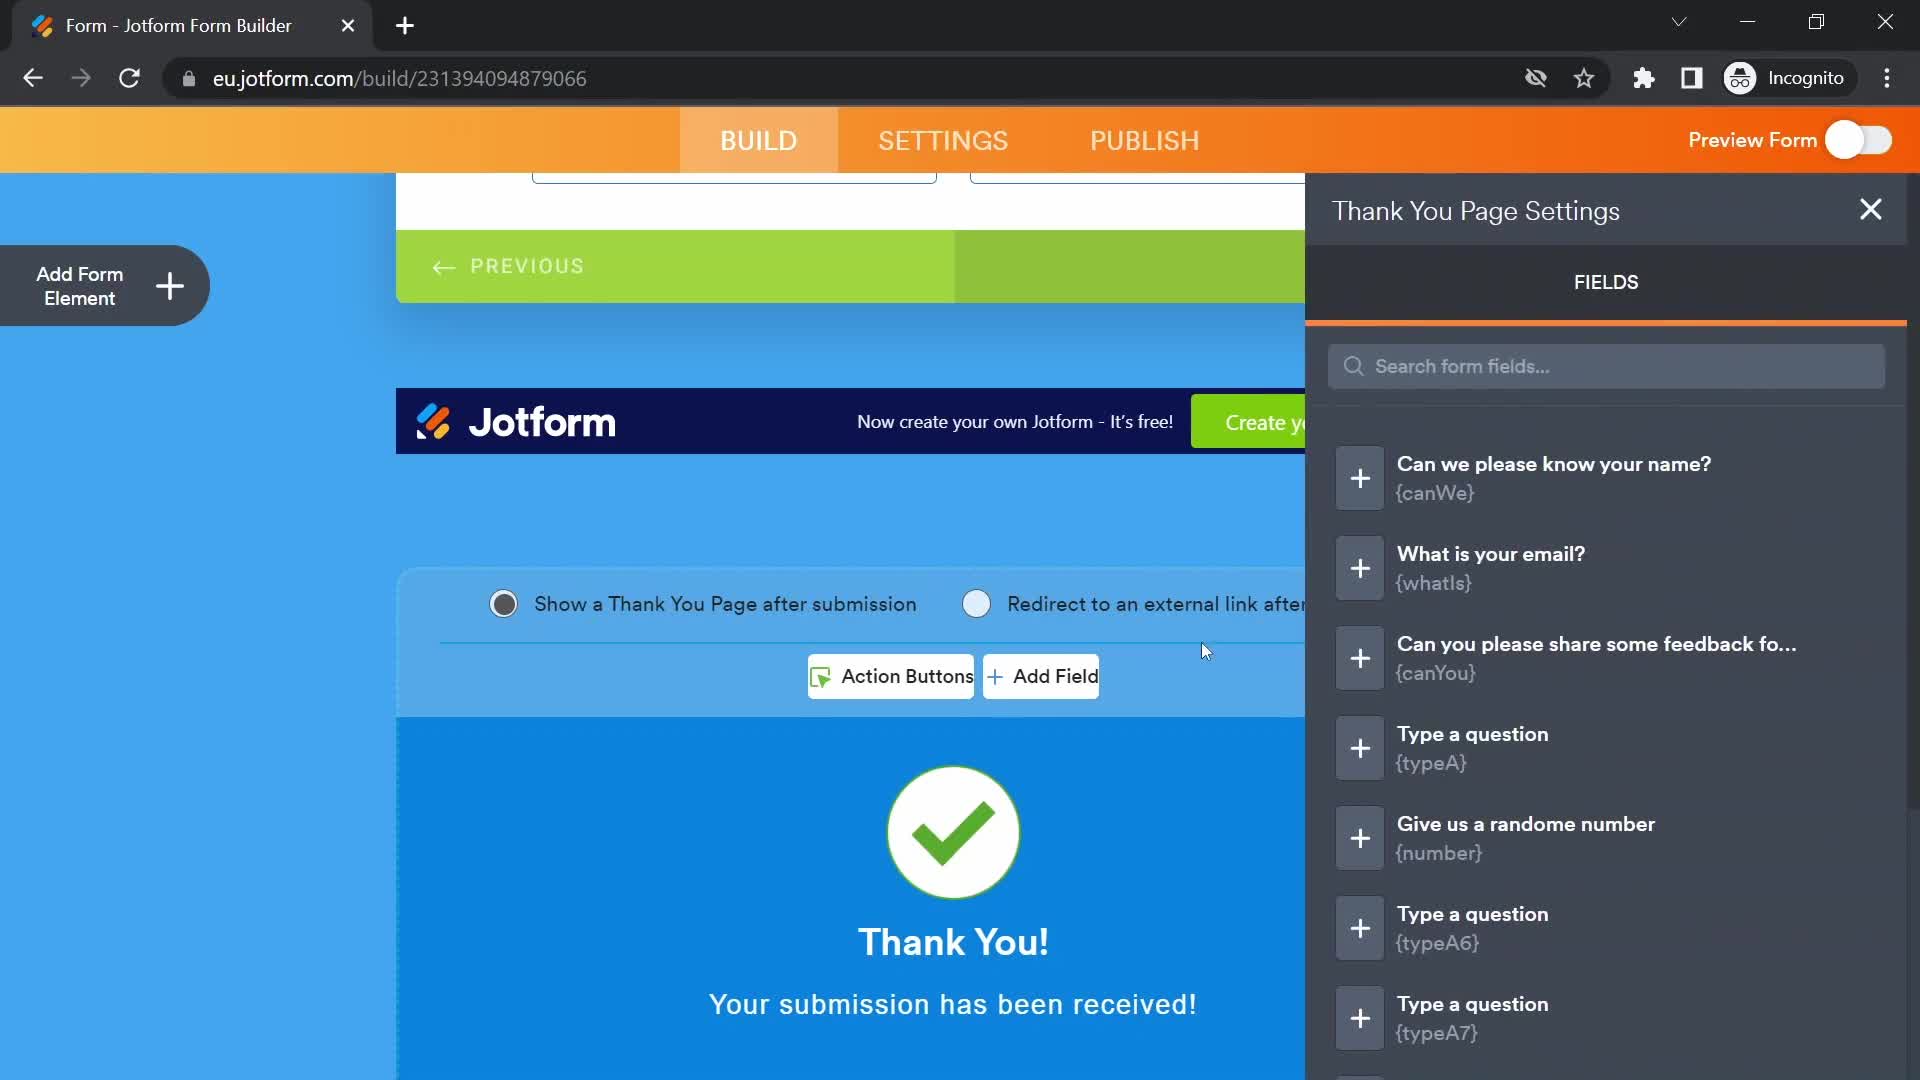The width and height of the screenshot is (1920, 1080).
Task: Click the back arrow Previous navigation icon
Action: pos(443,265)
